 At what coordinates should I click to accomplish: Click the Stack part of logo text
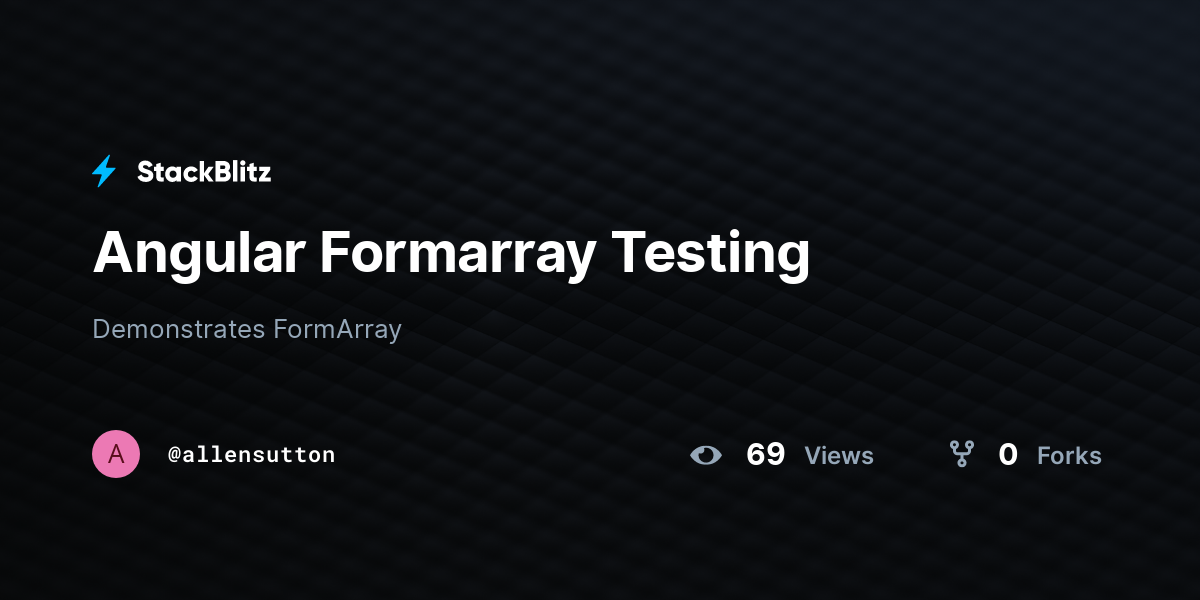(x=171, y=172)
